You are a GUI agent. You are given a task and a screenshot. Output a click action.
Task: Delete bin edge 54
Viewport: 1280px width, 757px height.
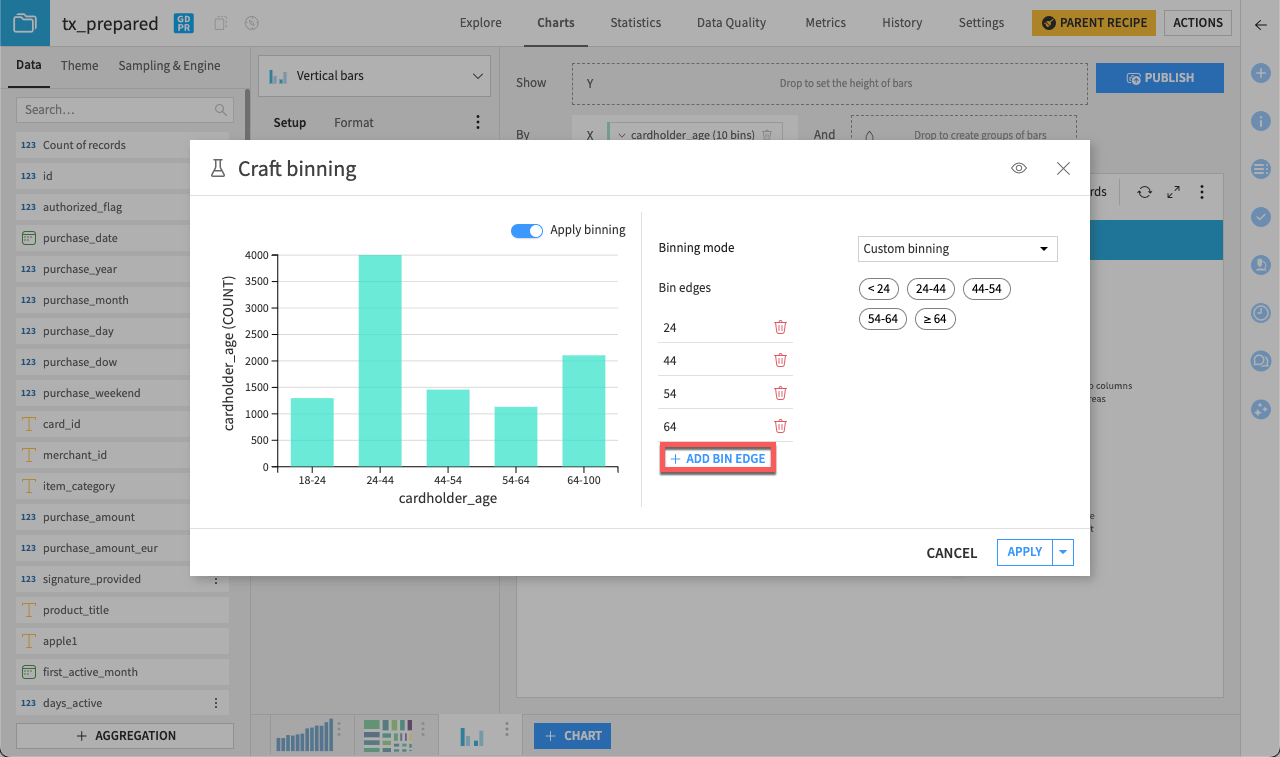(780, 393)
